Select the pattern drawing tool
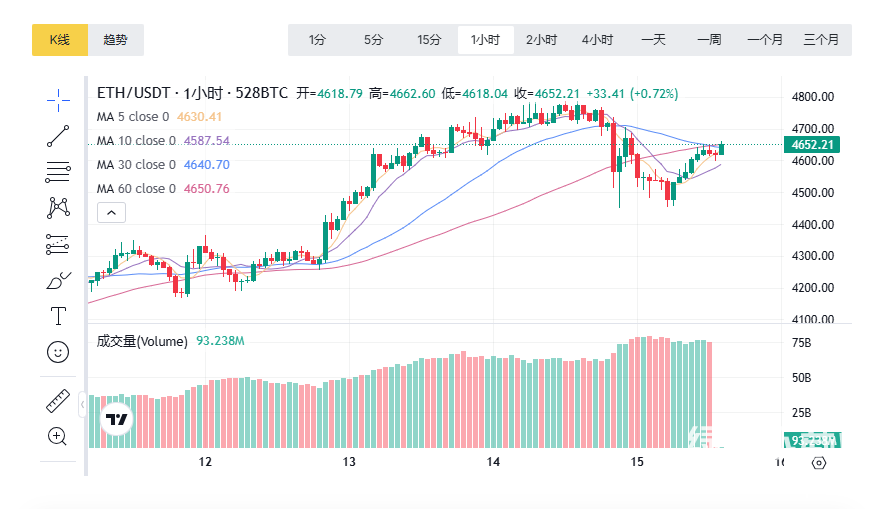 pos(58,208)
